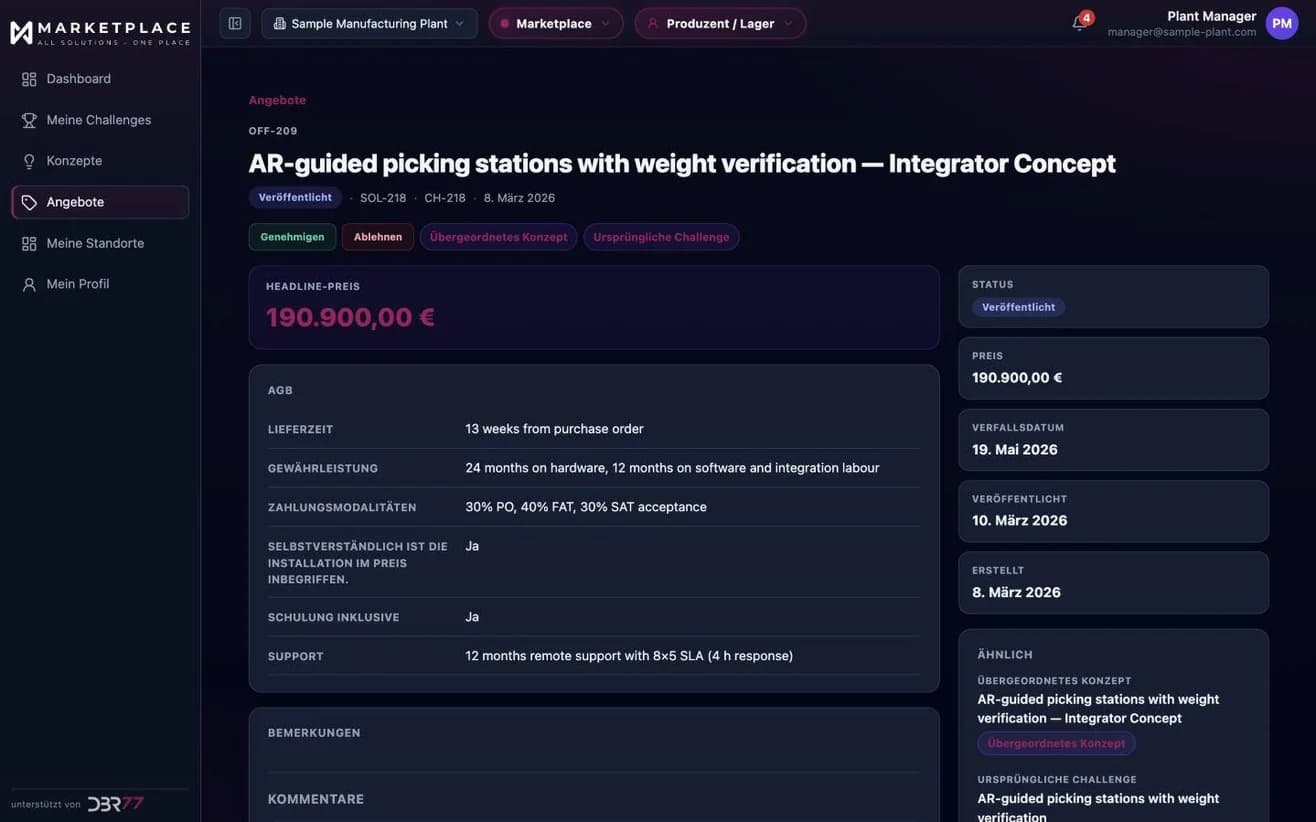1316x822 pixels.
Task: Click the Meine Challenges trophy icon
Action: coord(29,120)
